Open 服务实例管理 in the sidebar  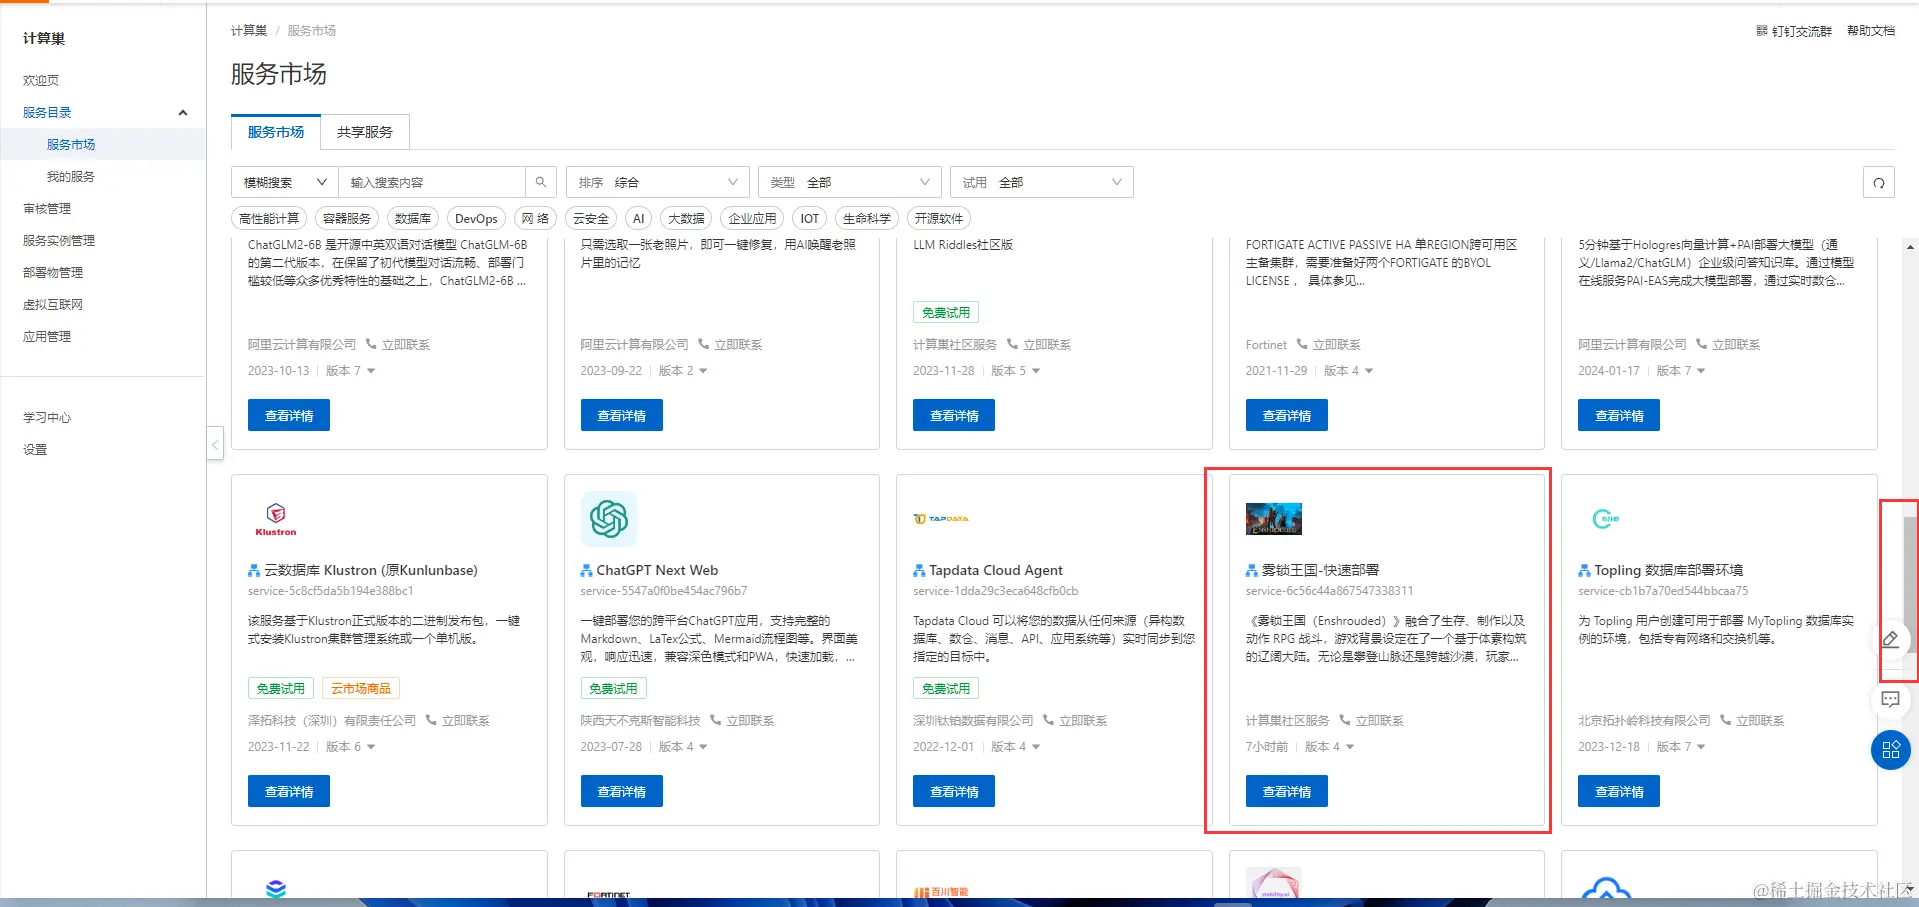(x=59, y=241)
